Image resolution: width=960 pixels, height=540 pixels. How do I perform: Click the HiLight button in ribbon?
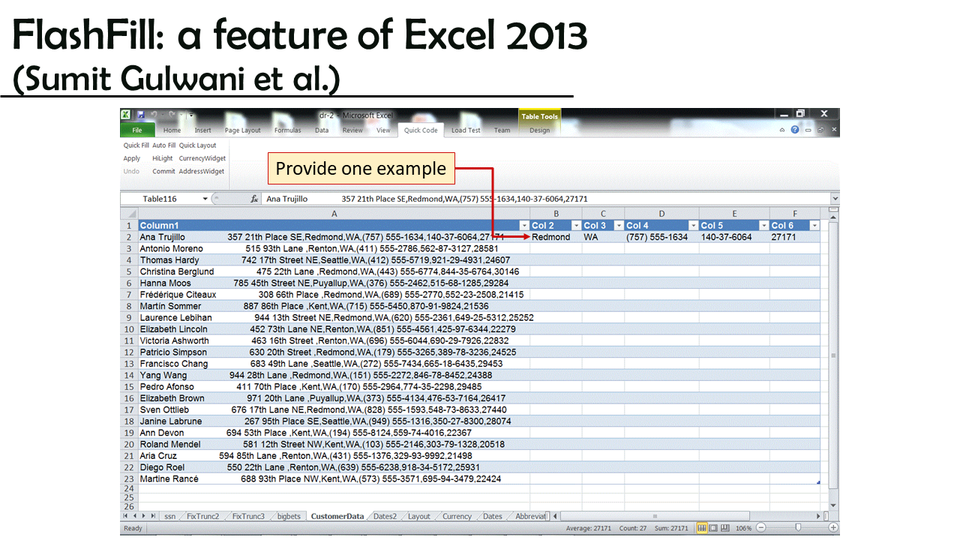coord(162,158)
